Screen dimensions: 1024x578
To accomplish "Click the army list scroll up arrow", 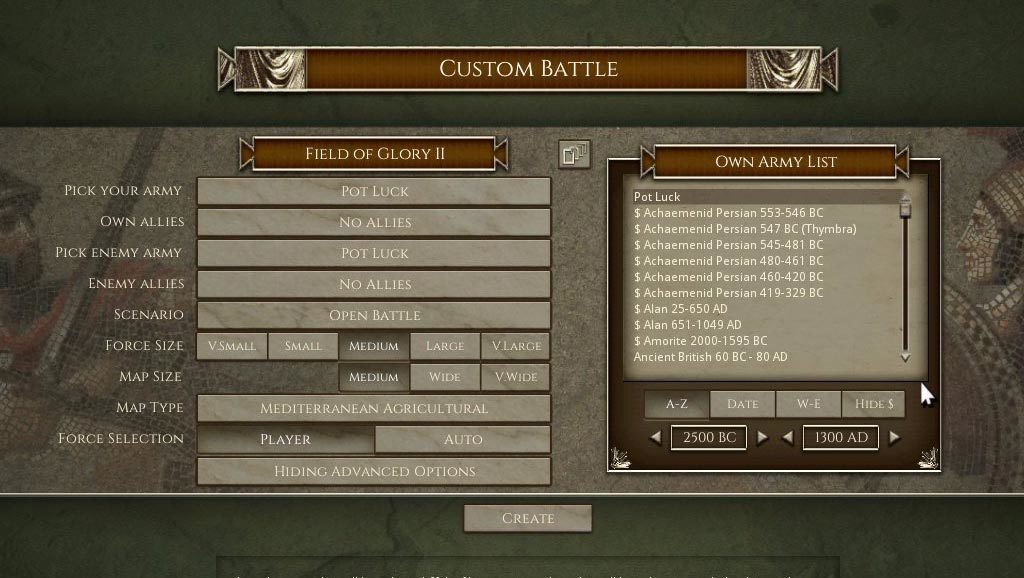I will coord(905,197).
